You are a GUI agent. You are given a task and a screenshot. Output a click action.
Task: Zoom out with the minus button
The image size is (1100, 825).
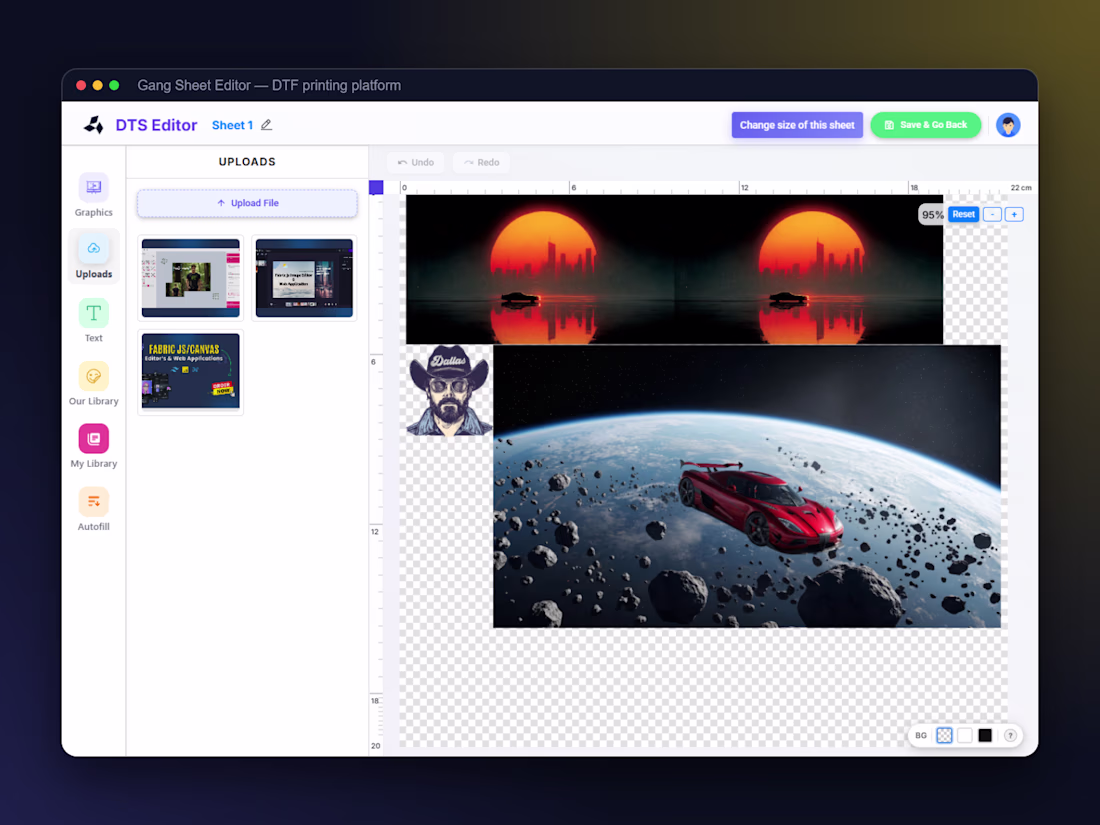[992, 215]
